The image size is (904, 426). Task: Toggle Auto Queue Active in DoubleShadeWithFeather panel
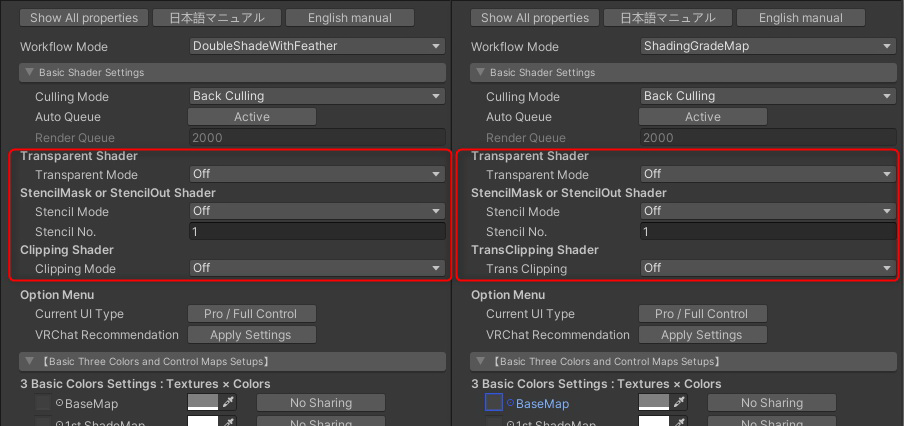[252, 117]
